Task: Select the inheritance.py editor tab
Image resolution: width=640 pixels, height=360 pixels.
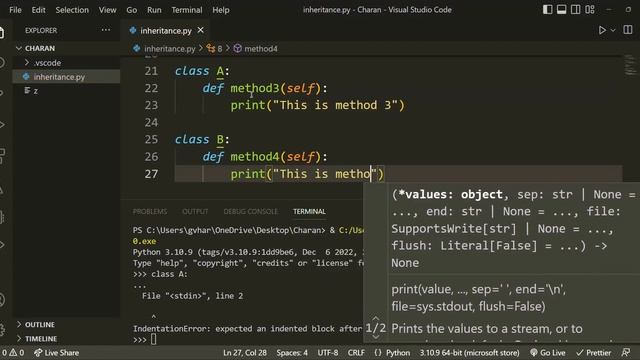Action: point(166,31)
